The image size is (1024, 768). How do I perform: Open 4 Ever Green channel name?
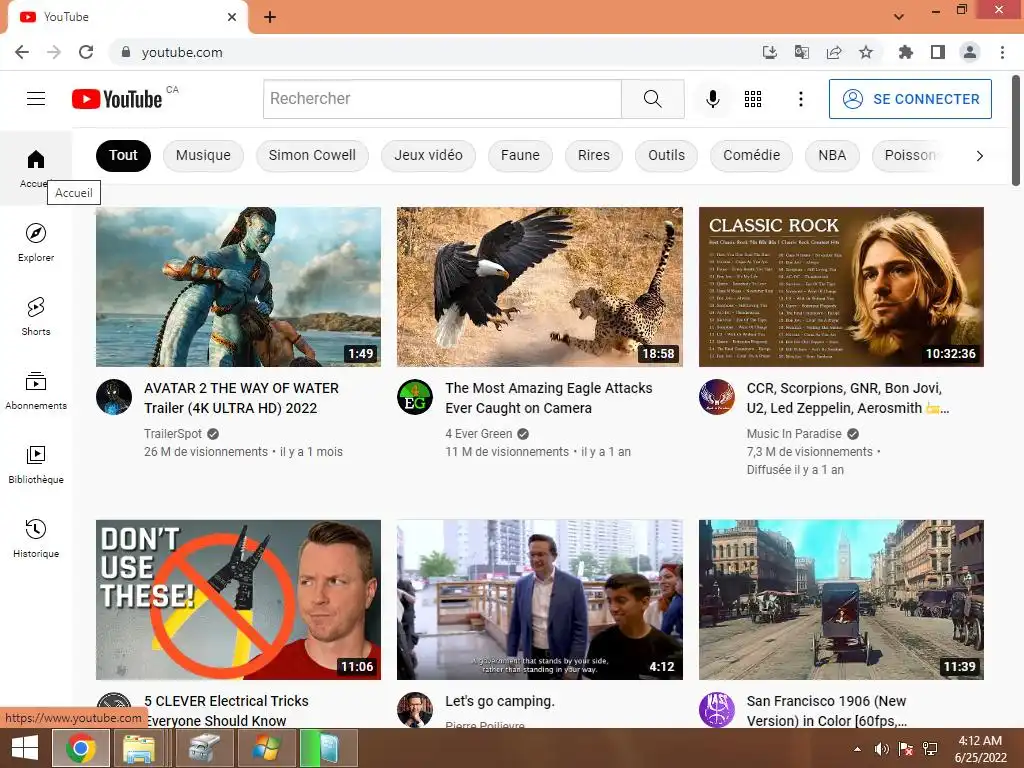point(479,434)
